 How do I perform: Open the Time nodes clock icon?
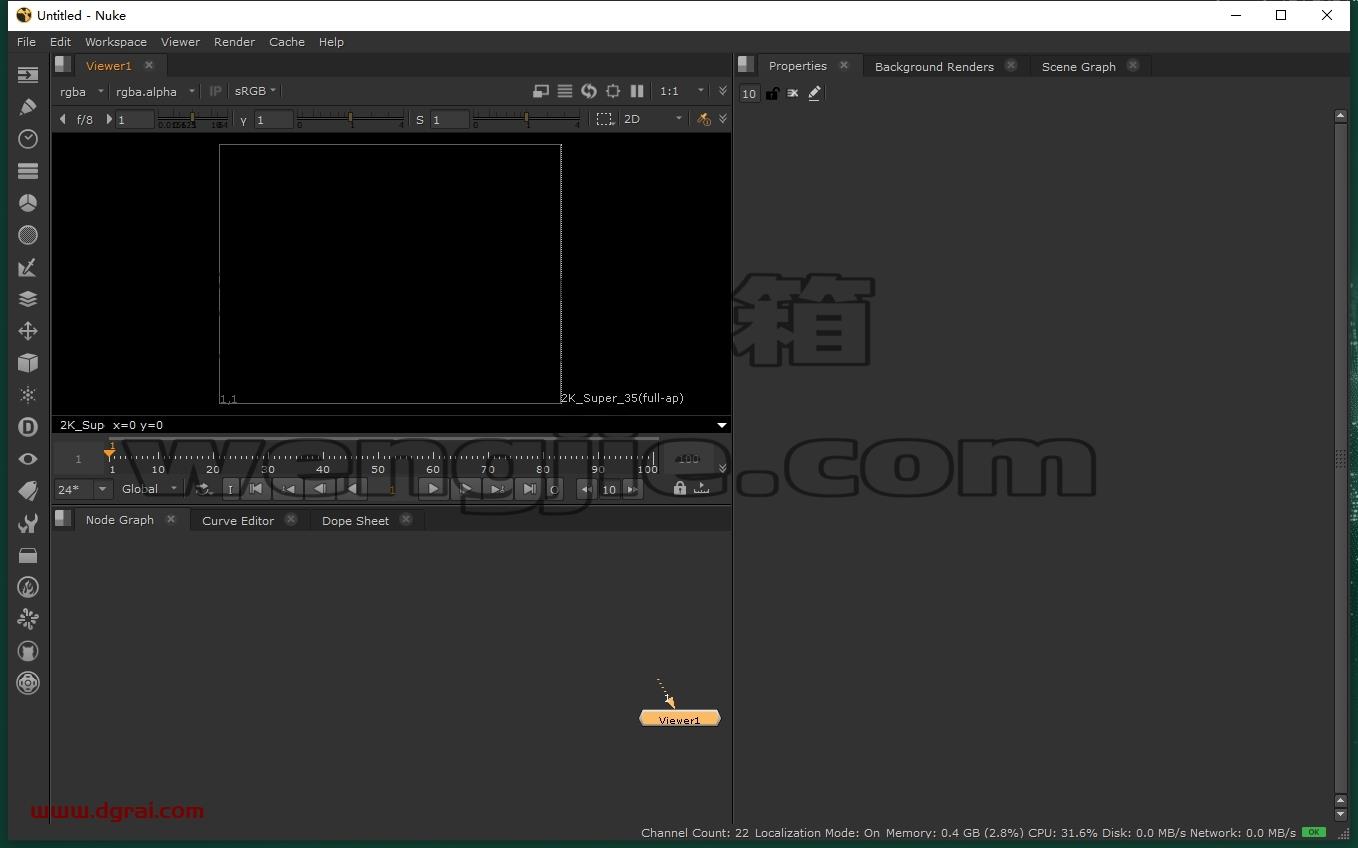click(28, 139)
